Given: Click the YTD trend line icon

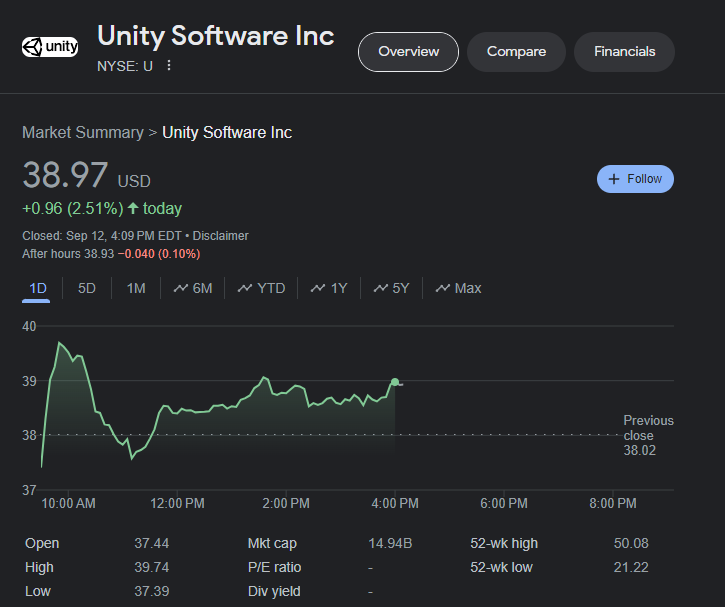Looking at the screenshot, I should (245, 288).
